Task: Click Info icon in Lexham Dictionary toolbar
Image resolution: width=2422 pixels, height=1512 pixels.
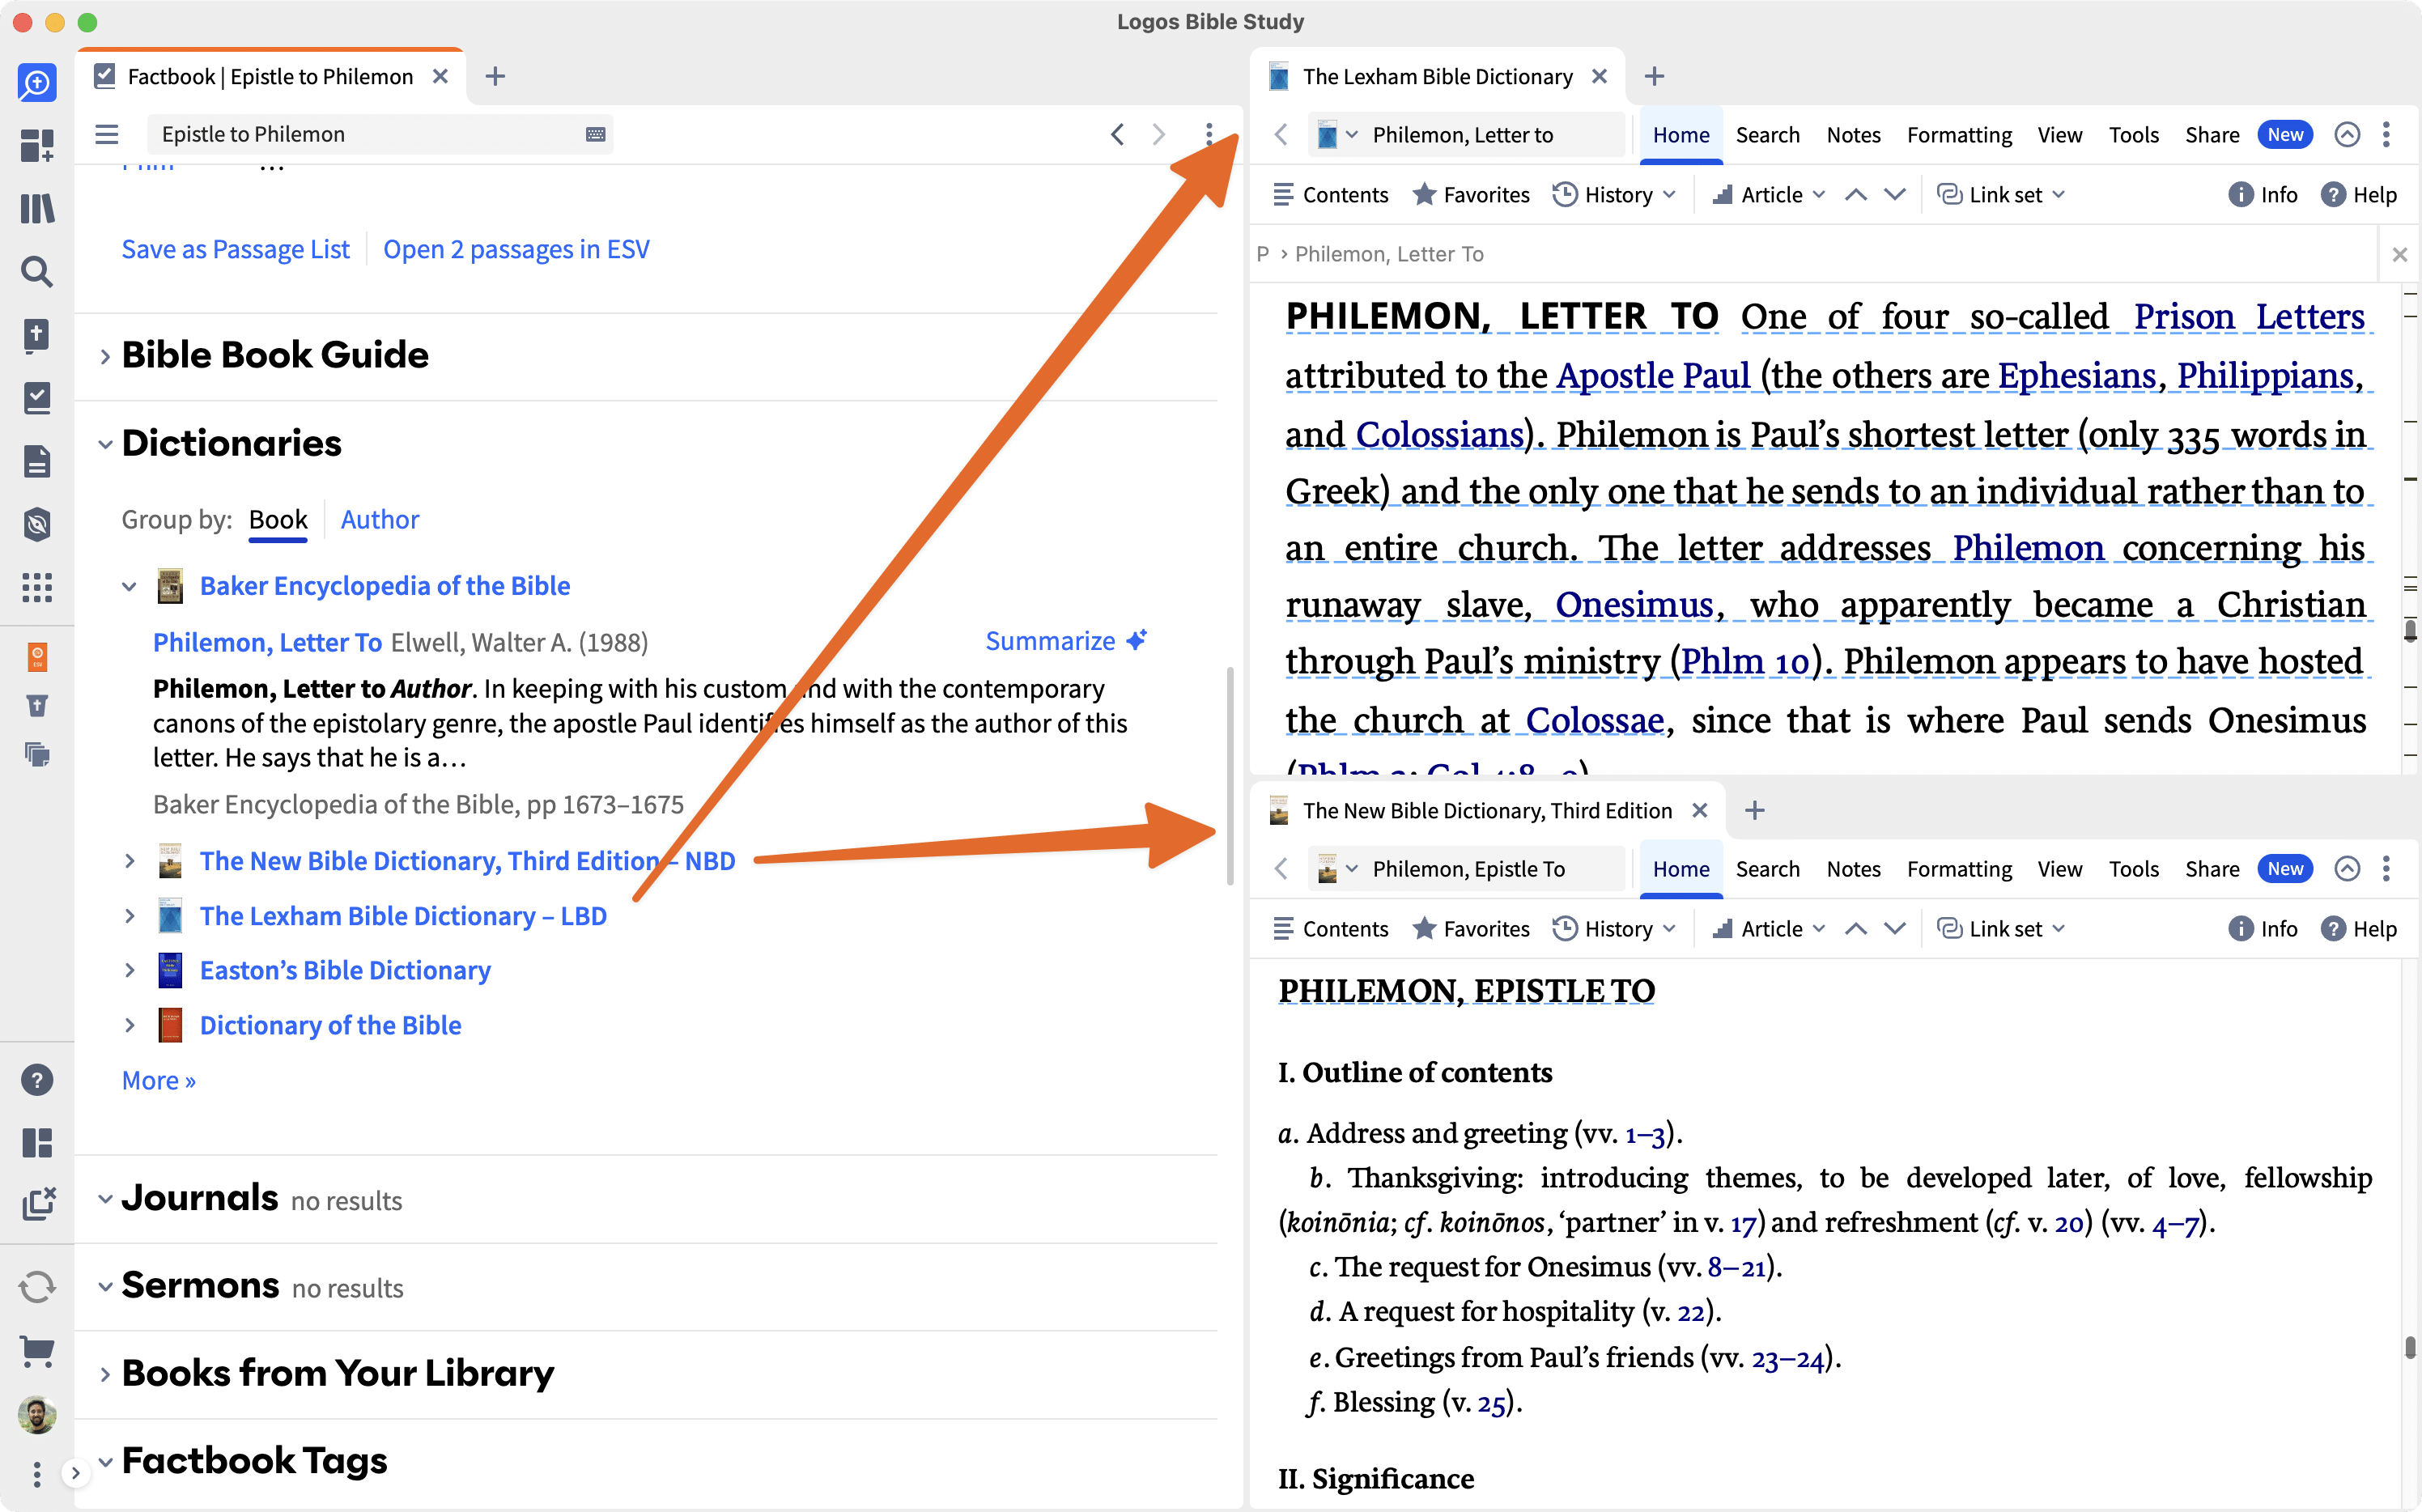Action: 2262,195
